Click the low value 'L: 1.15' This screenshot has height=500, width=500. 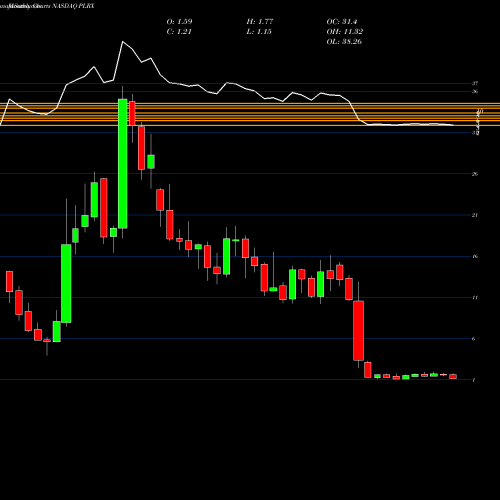point(259,32)
